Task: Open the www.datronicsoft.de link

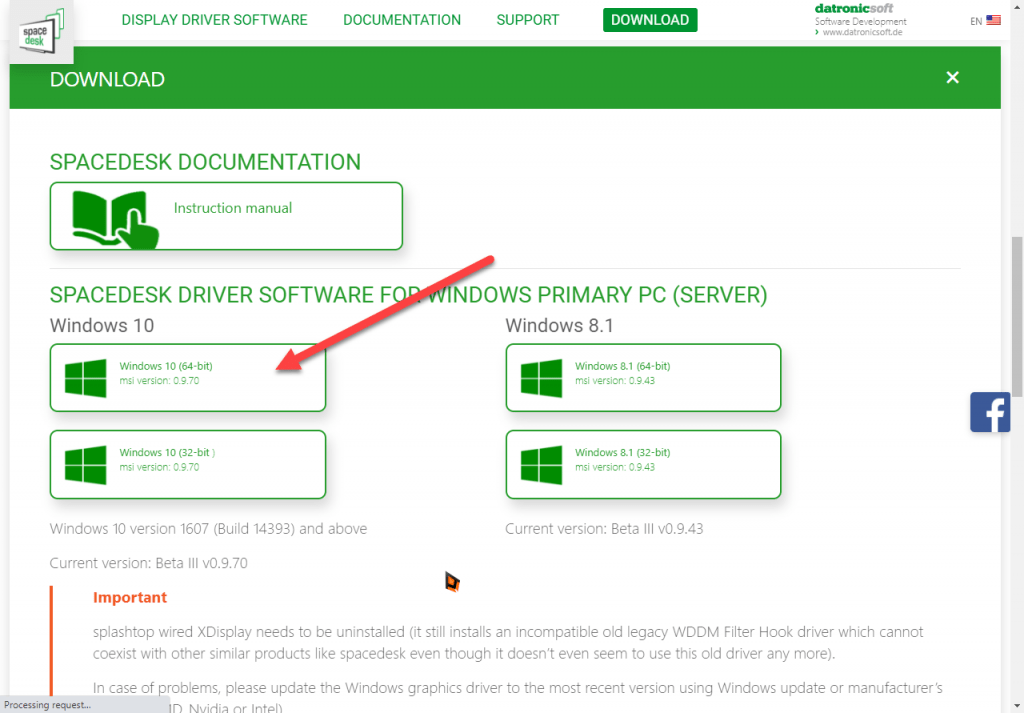Action: 862,31
